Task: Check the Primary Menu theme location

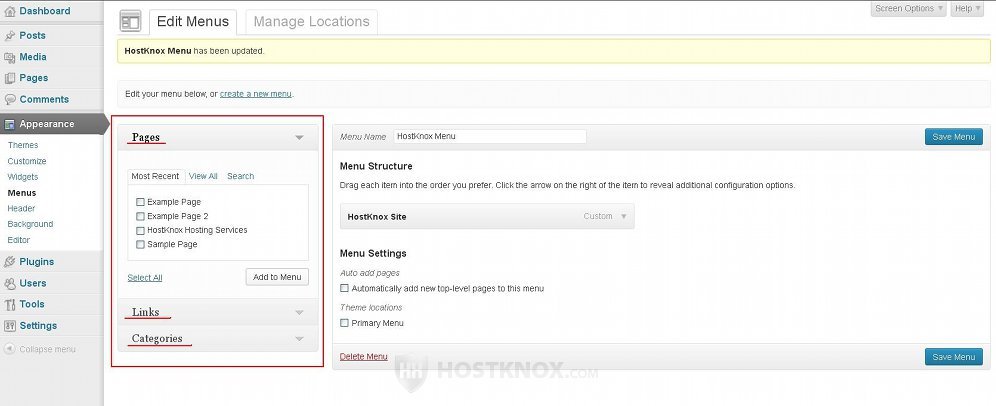Action: click(344, 323)
